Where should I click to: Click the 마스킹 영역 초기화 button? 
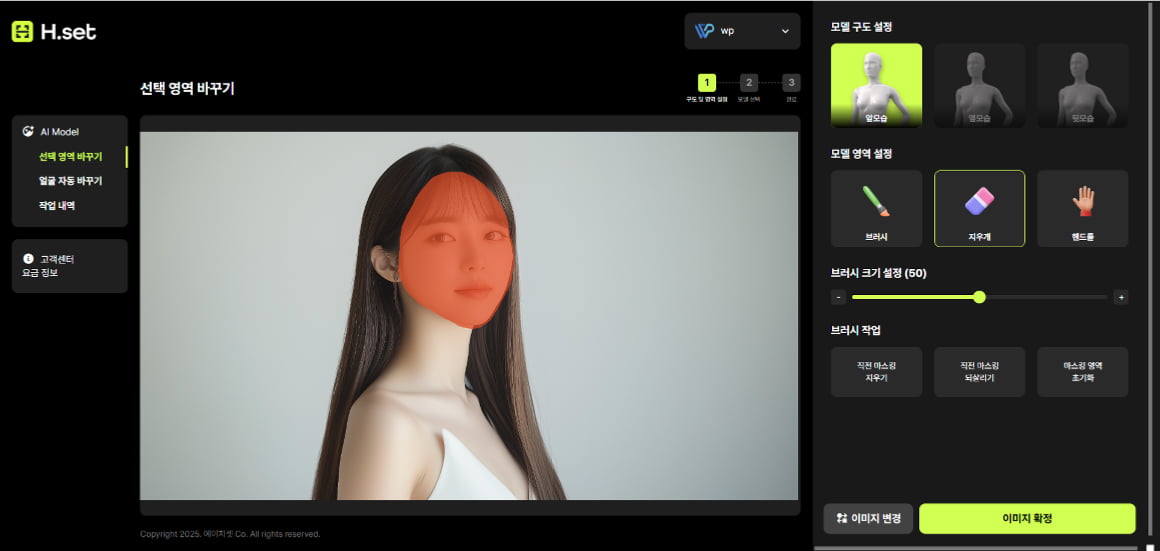pos(1082,372)
